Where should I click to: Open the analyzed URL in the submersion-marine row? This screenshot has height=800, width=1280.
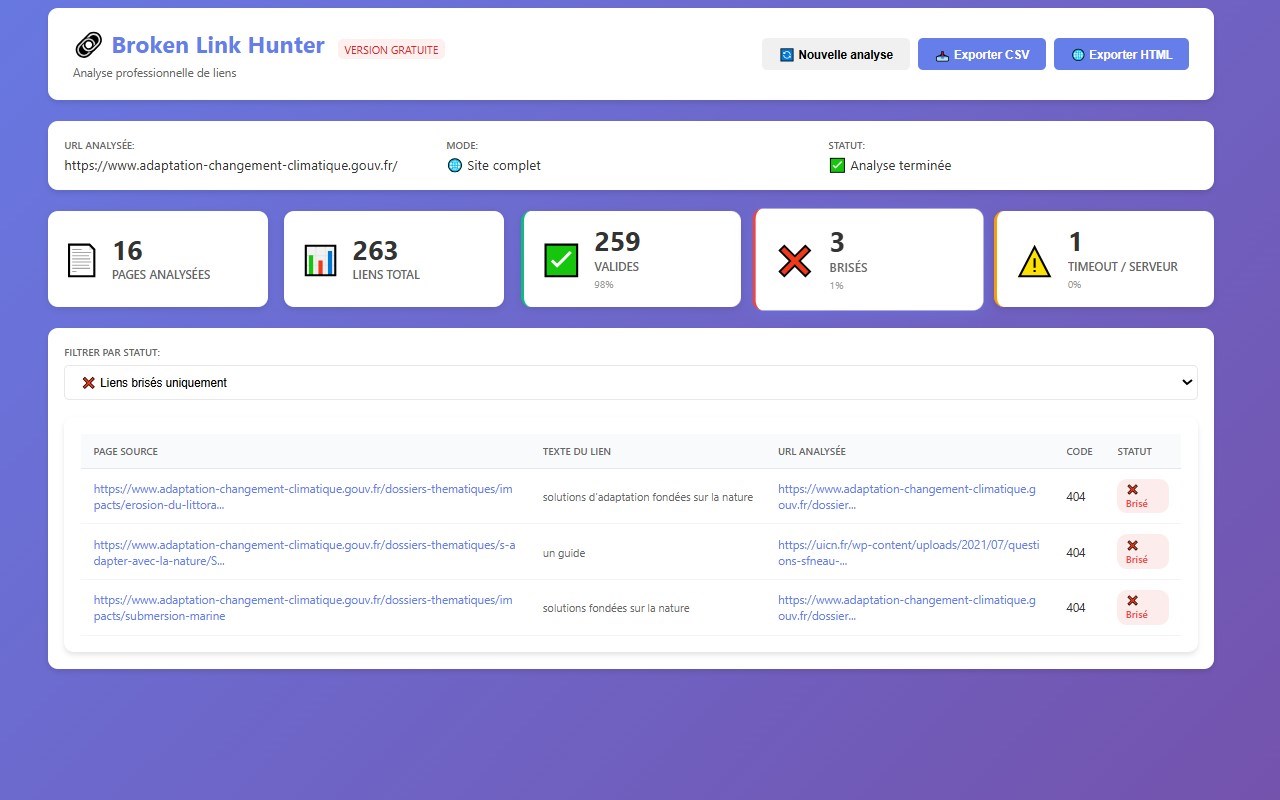907,608
